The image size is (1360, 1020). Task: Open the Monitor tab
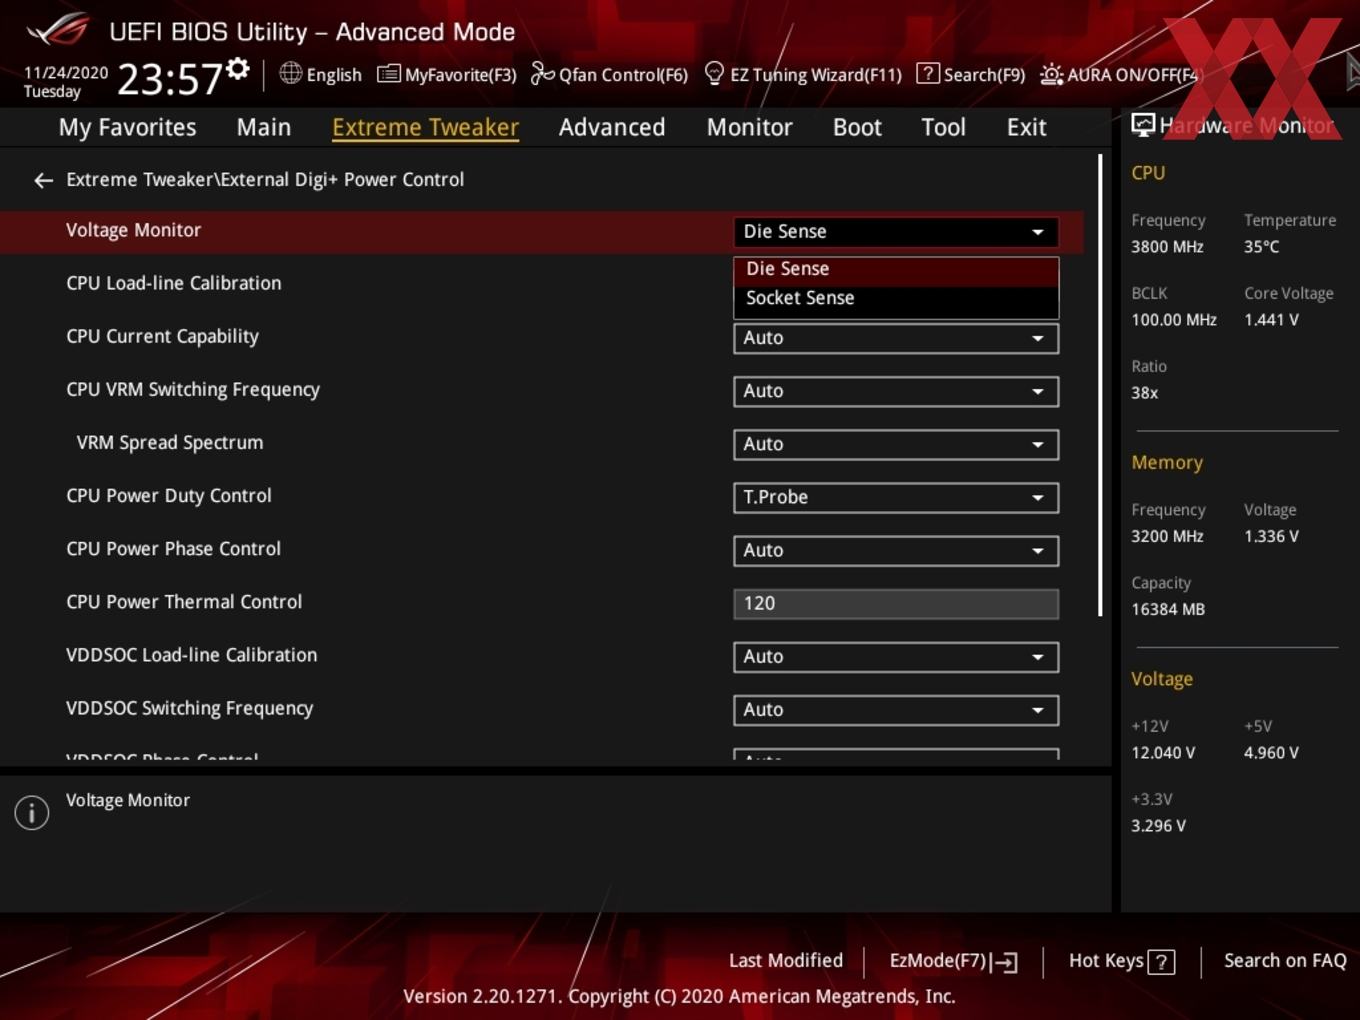click(750, 127)
